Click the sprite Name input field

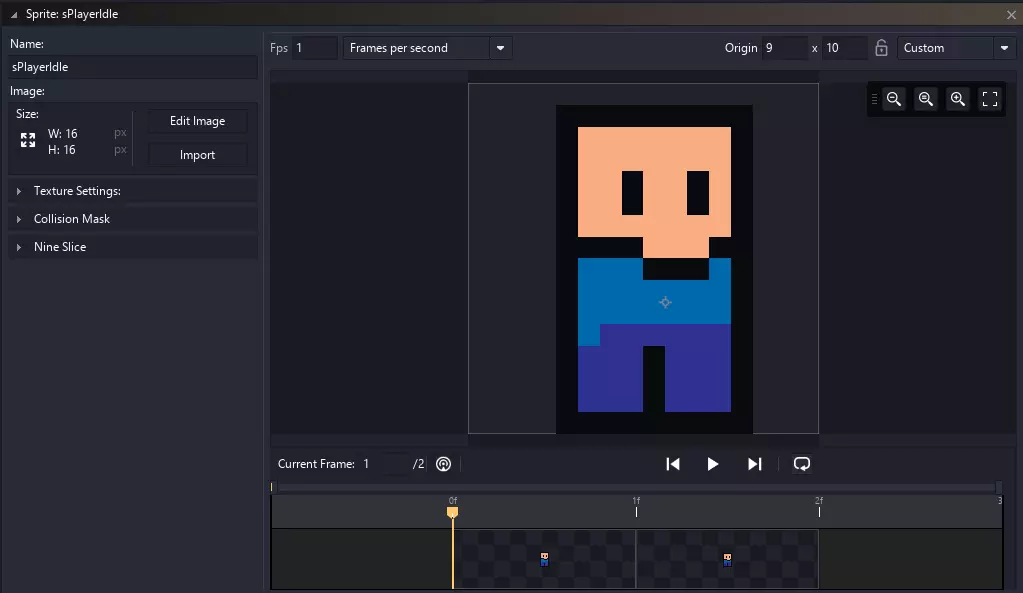point(133,67)
